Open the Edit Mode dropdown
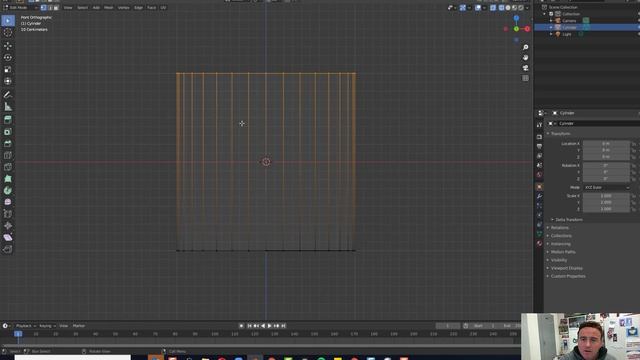Viewport: 640px width, 360px height. [20, 7]
